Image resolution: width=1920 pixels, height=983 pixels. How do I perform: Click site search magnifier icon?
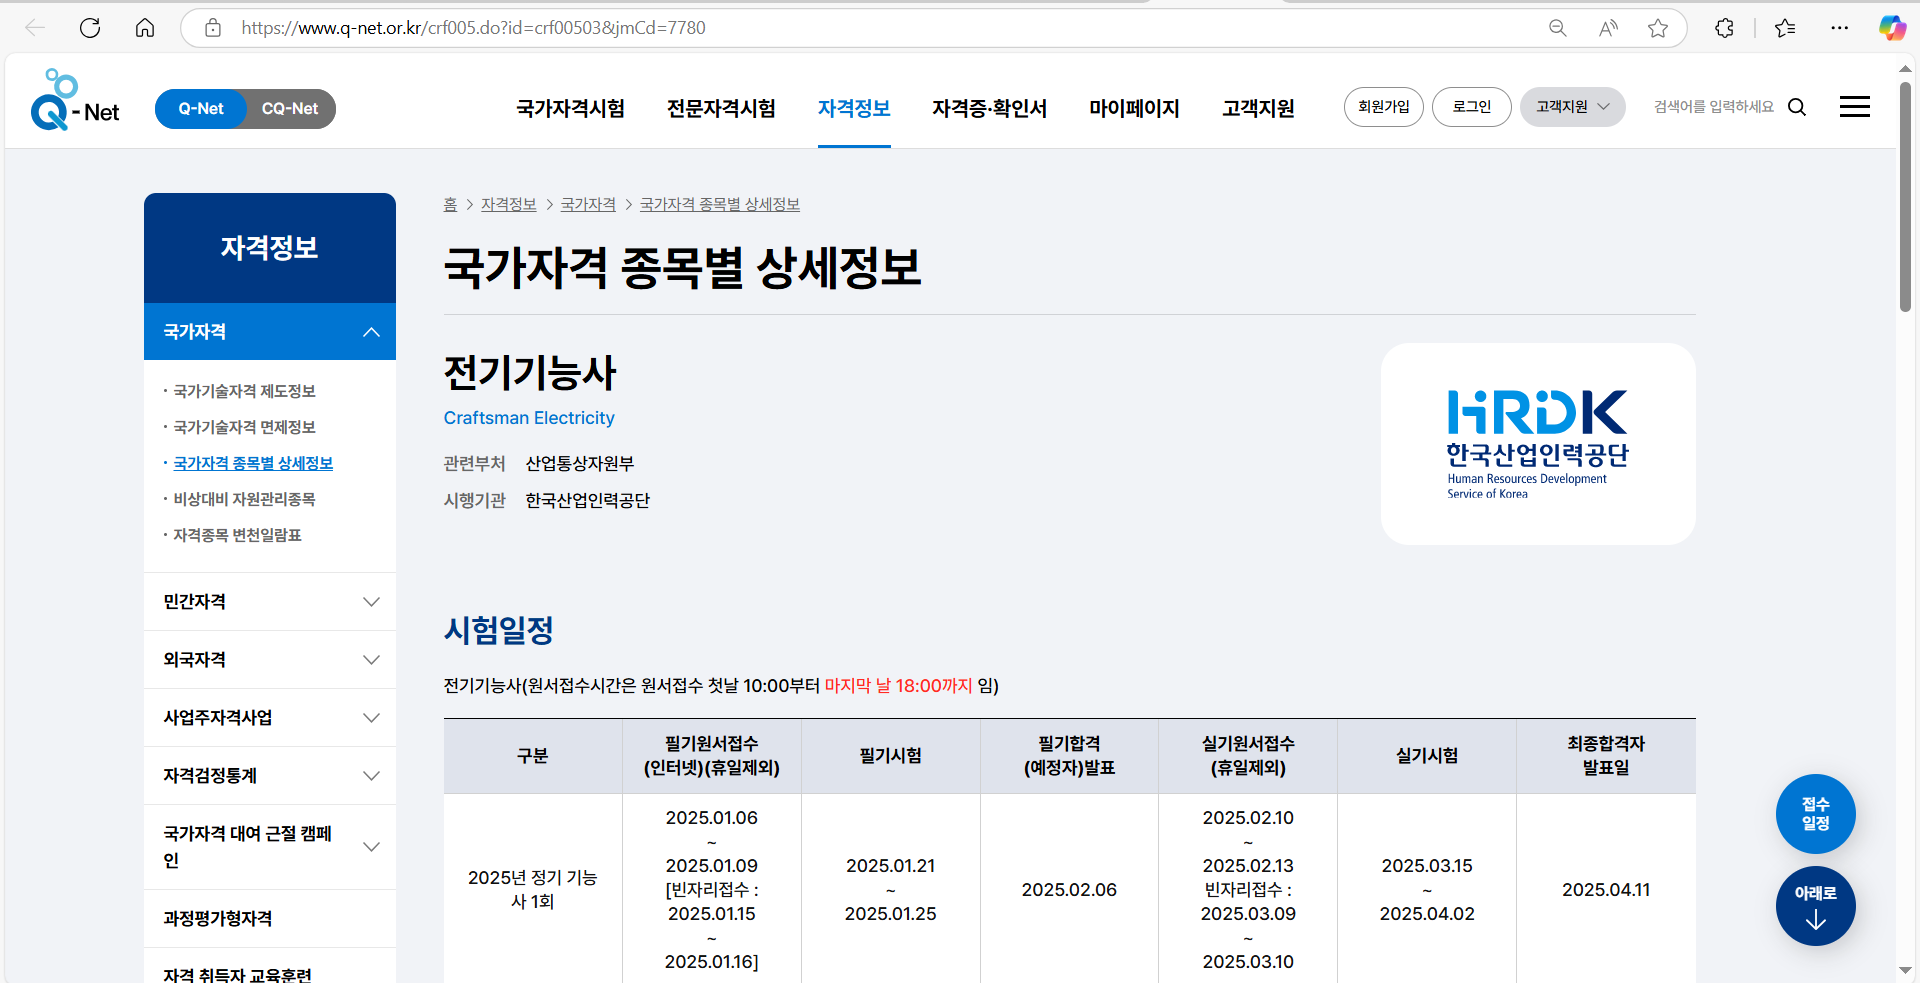point(1797,107)
